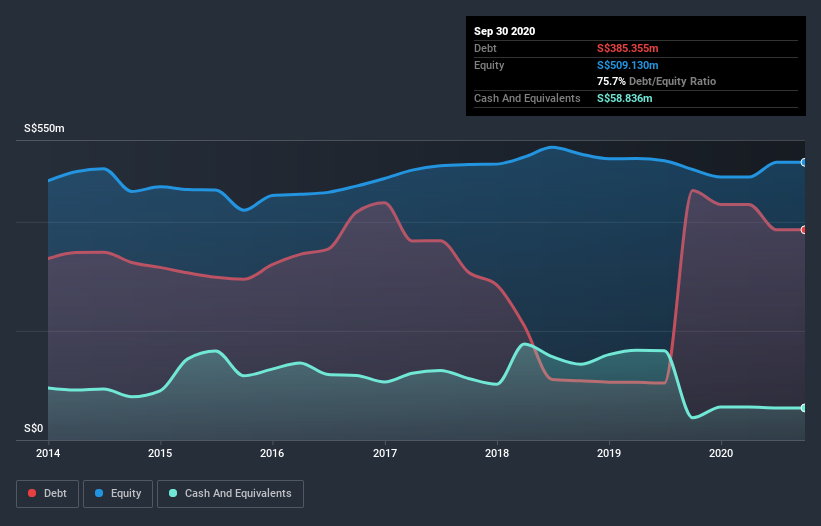The image size is (821, 526).
Task: Click the Equity row label in tooltip
Action: (x=489, y=65)
